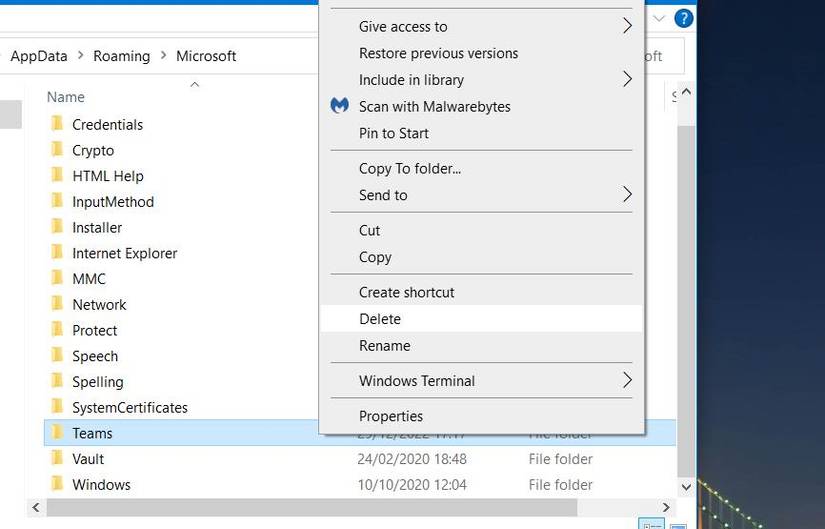
Task: Select Pin to Start
Action: (481, 133)
